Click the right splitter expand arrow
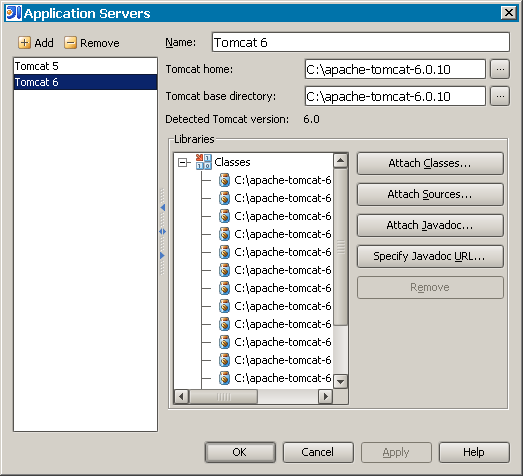This screenshot has height=476, width=523. (162, 256)
